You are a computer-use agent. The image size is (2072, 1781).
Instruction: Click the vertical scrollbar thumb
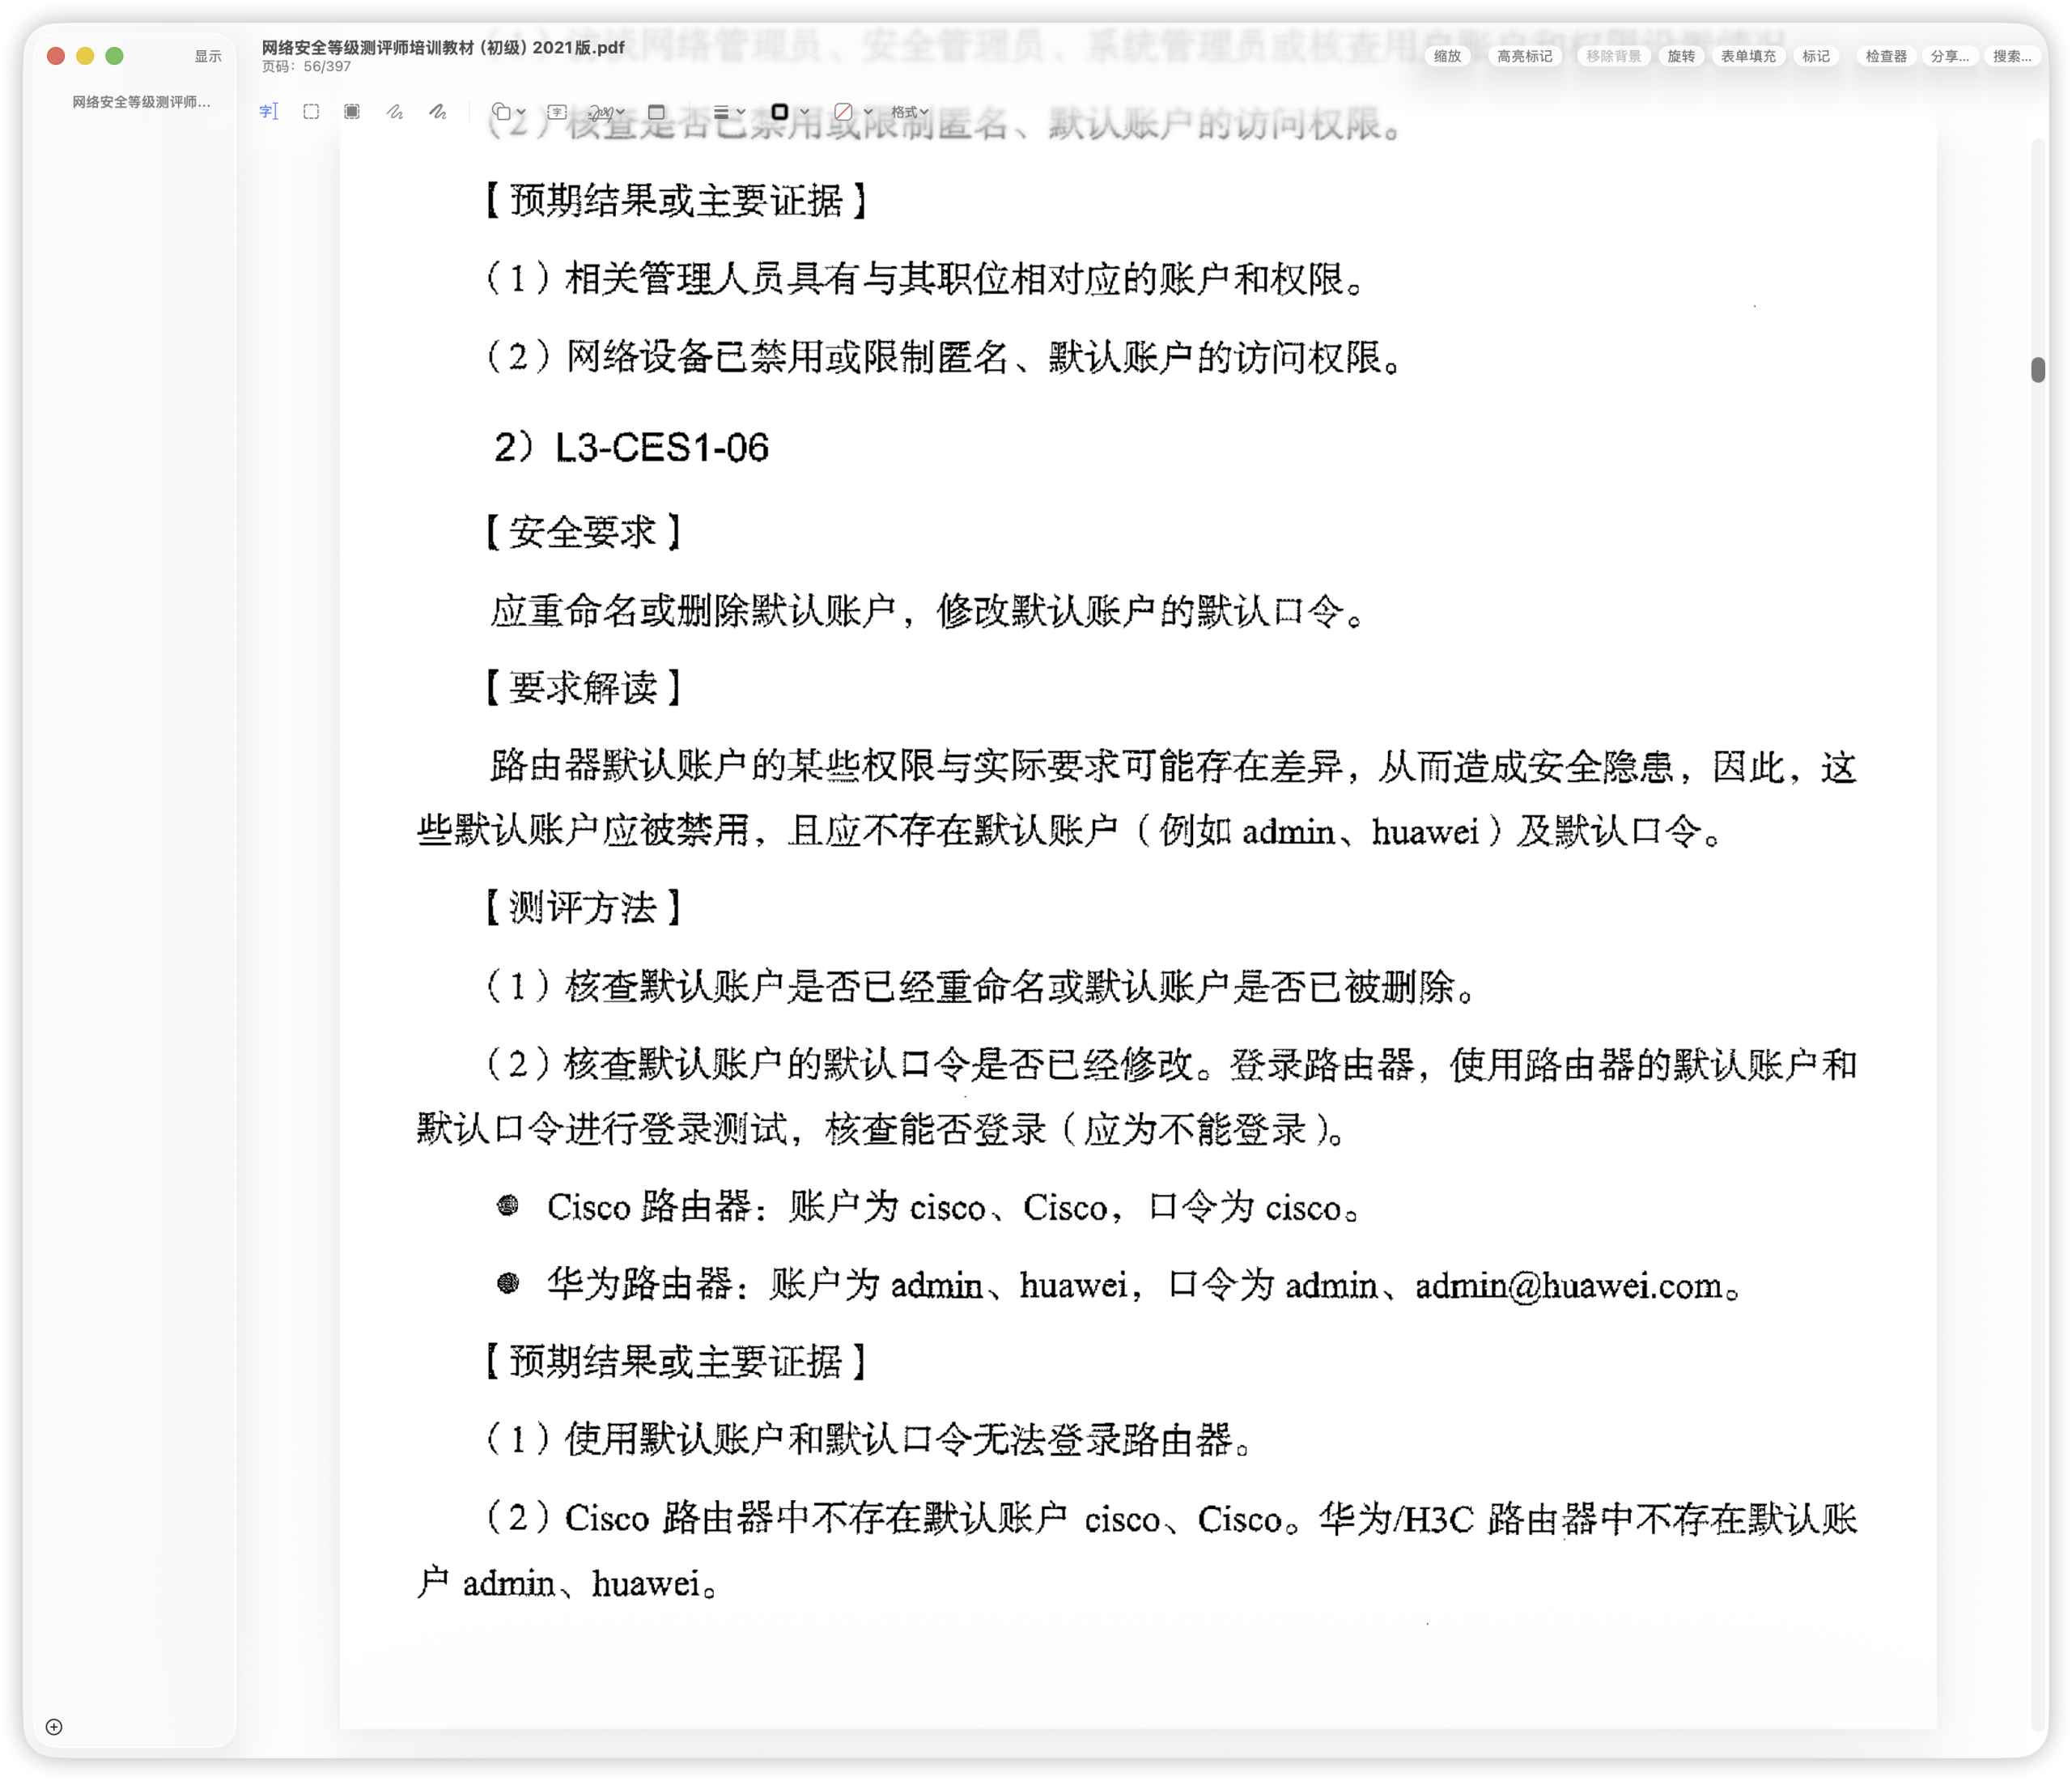[x=2037, y=369]
